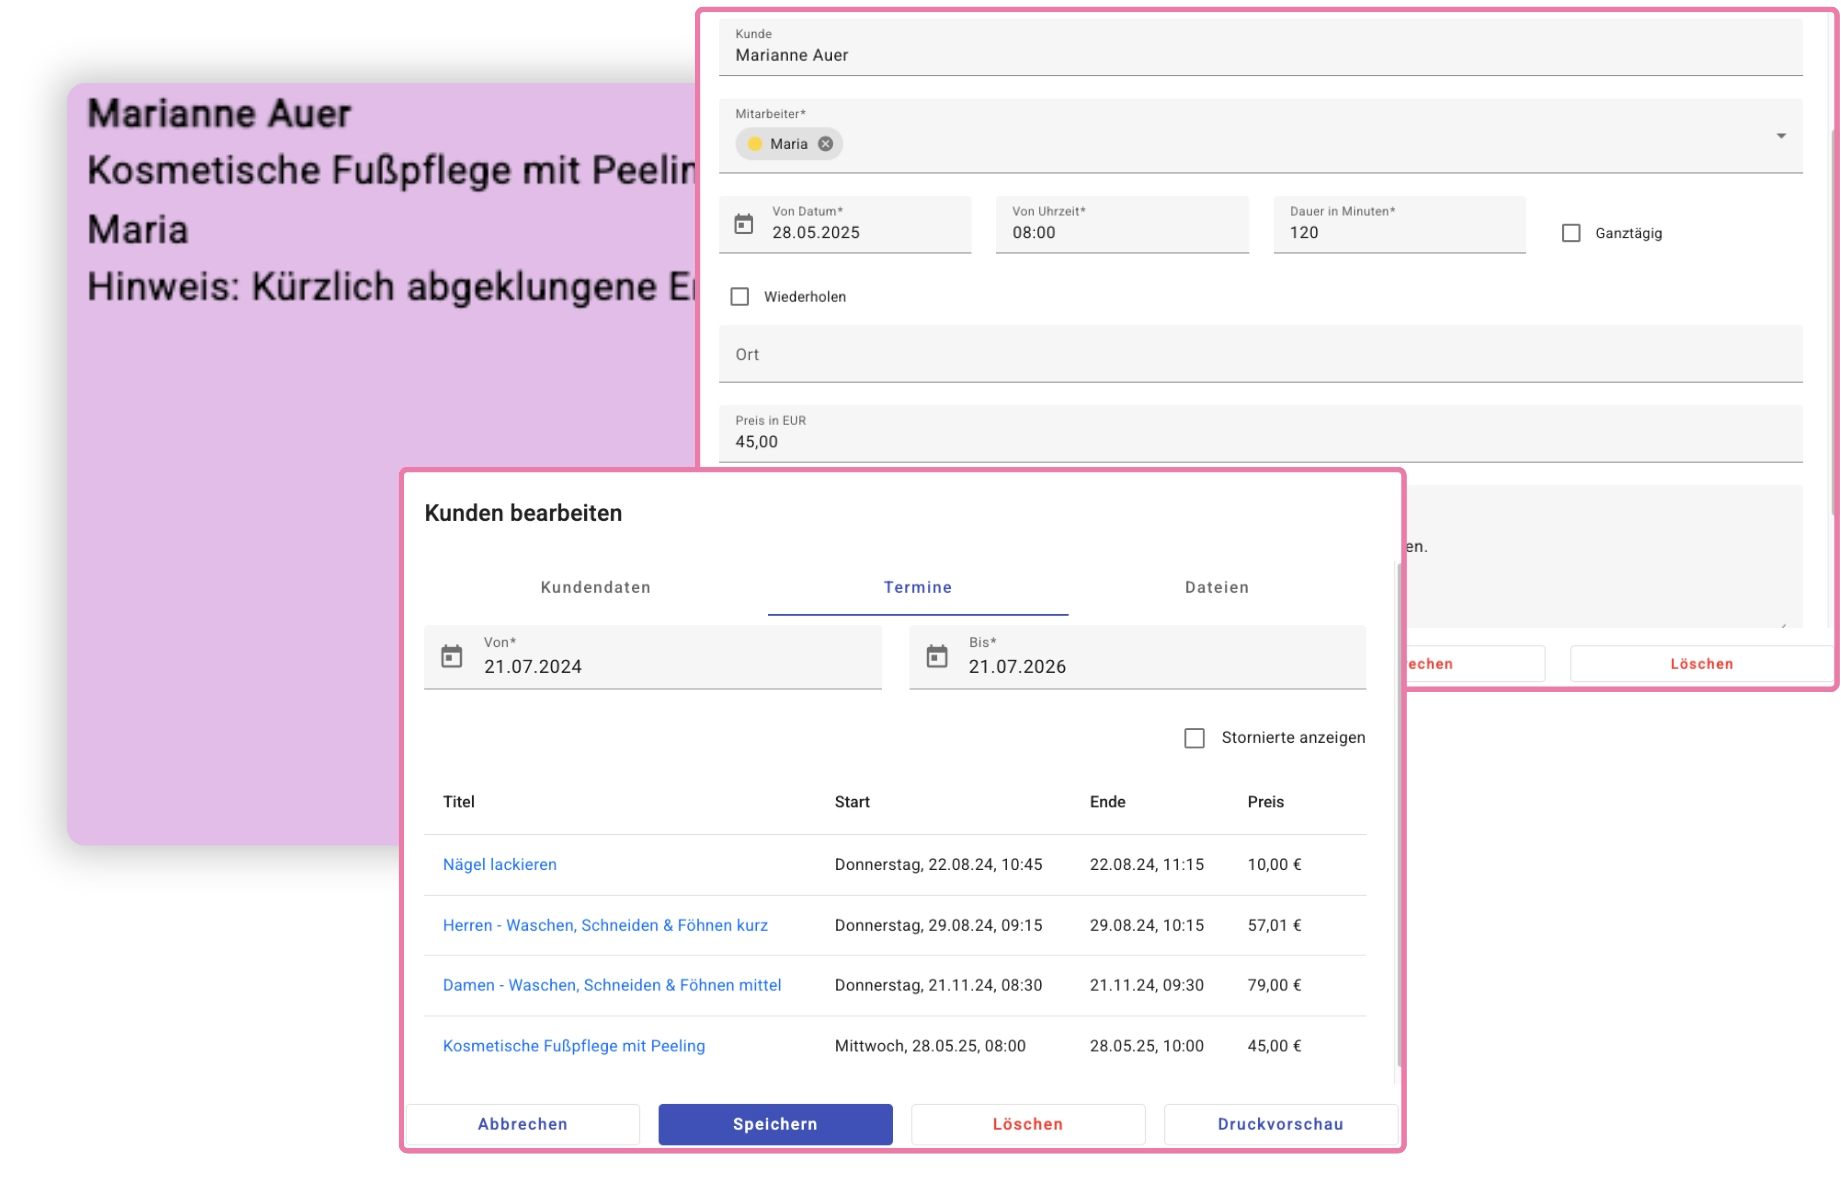This screenshot has width=1841, height=1181.
Task: Switch to the Dateien tab
Action: coord(1216,587)
